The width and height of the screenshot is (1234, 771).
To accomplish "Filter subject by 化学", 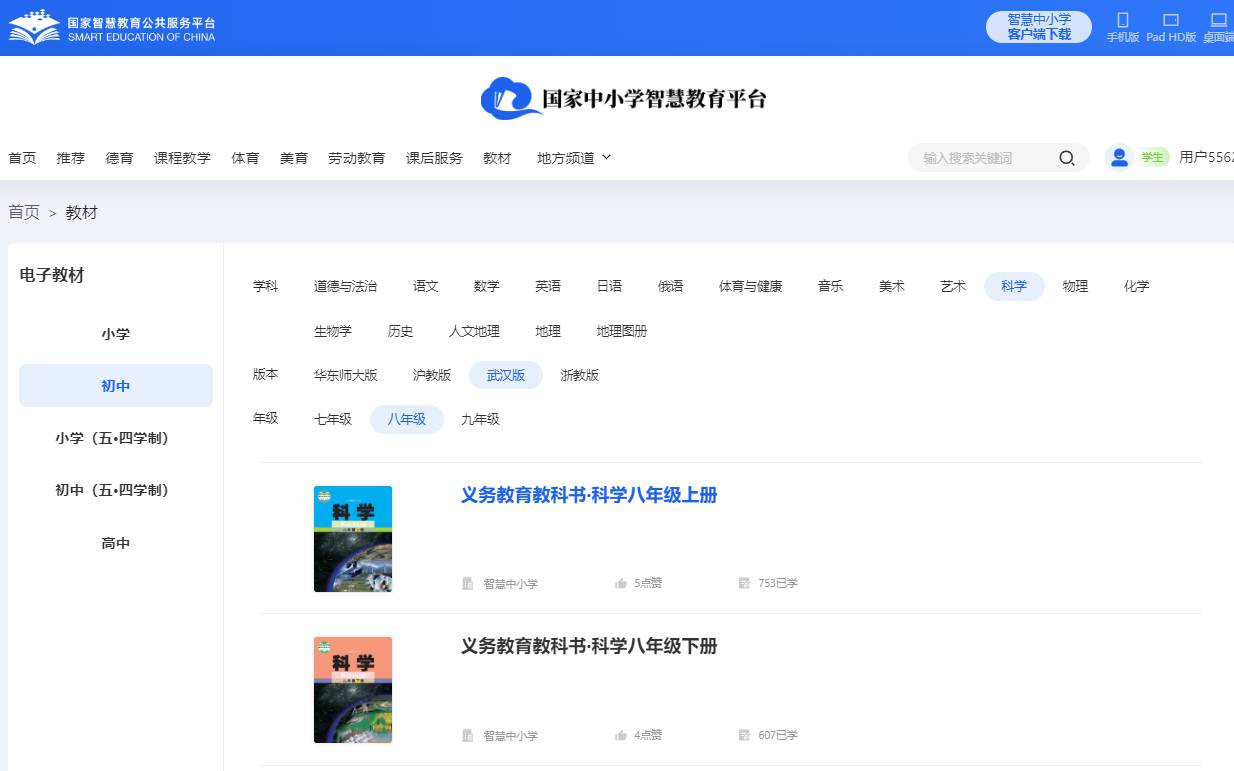I will coord(1136,286).
